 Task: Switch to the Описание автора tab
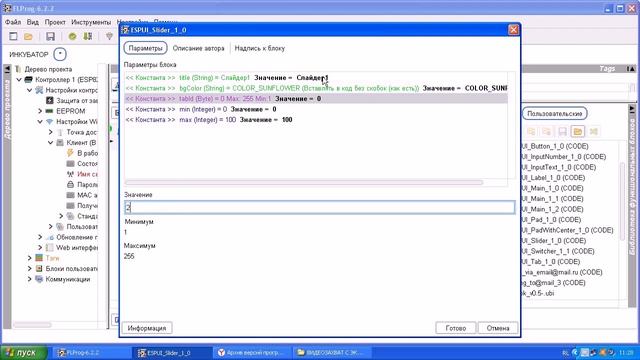[198, 48]
